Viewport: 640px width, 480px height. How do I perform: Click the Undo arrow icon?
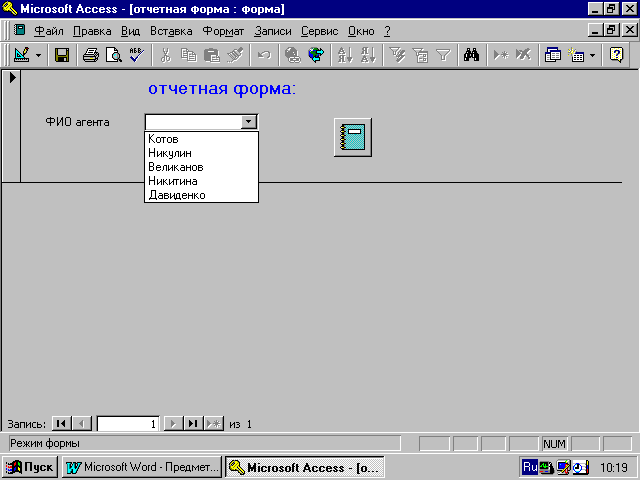(x=264, y=55)
